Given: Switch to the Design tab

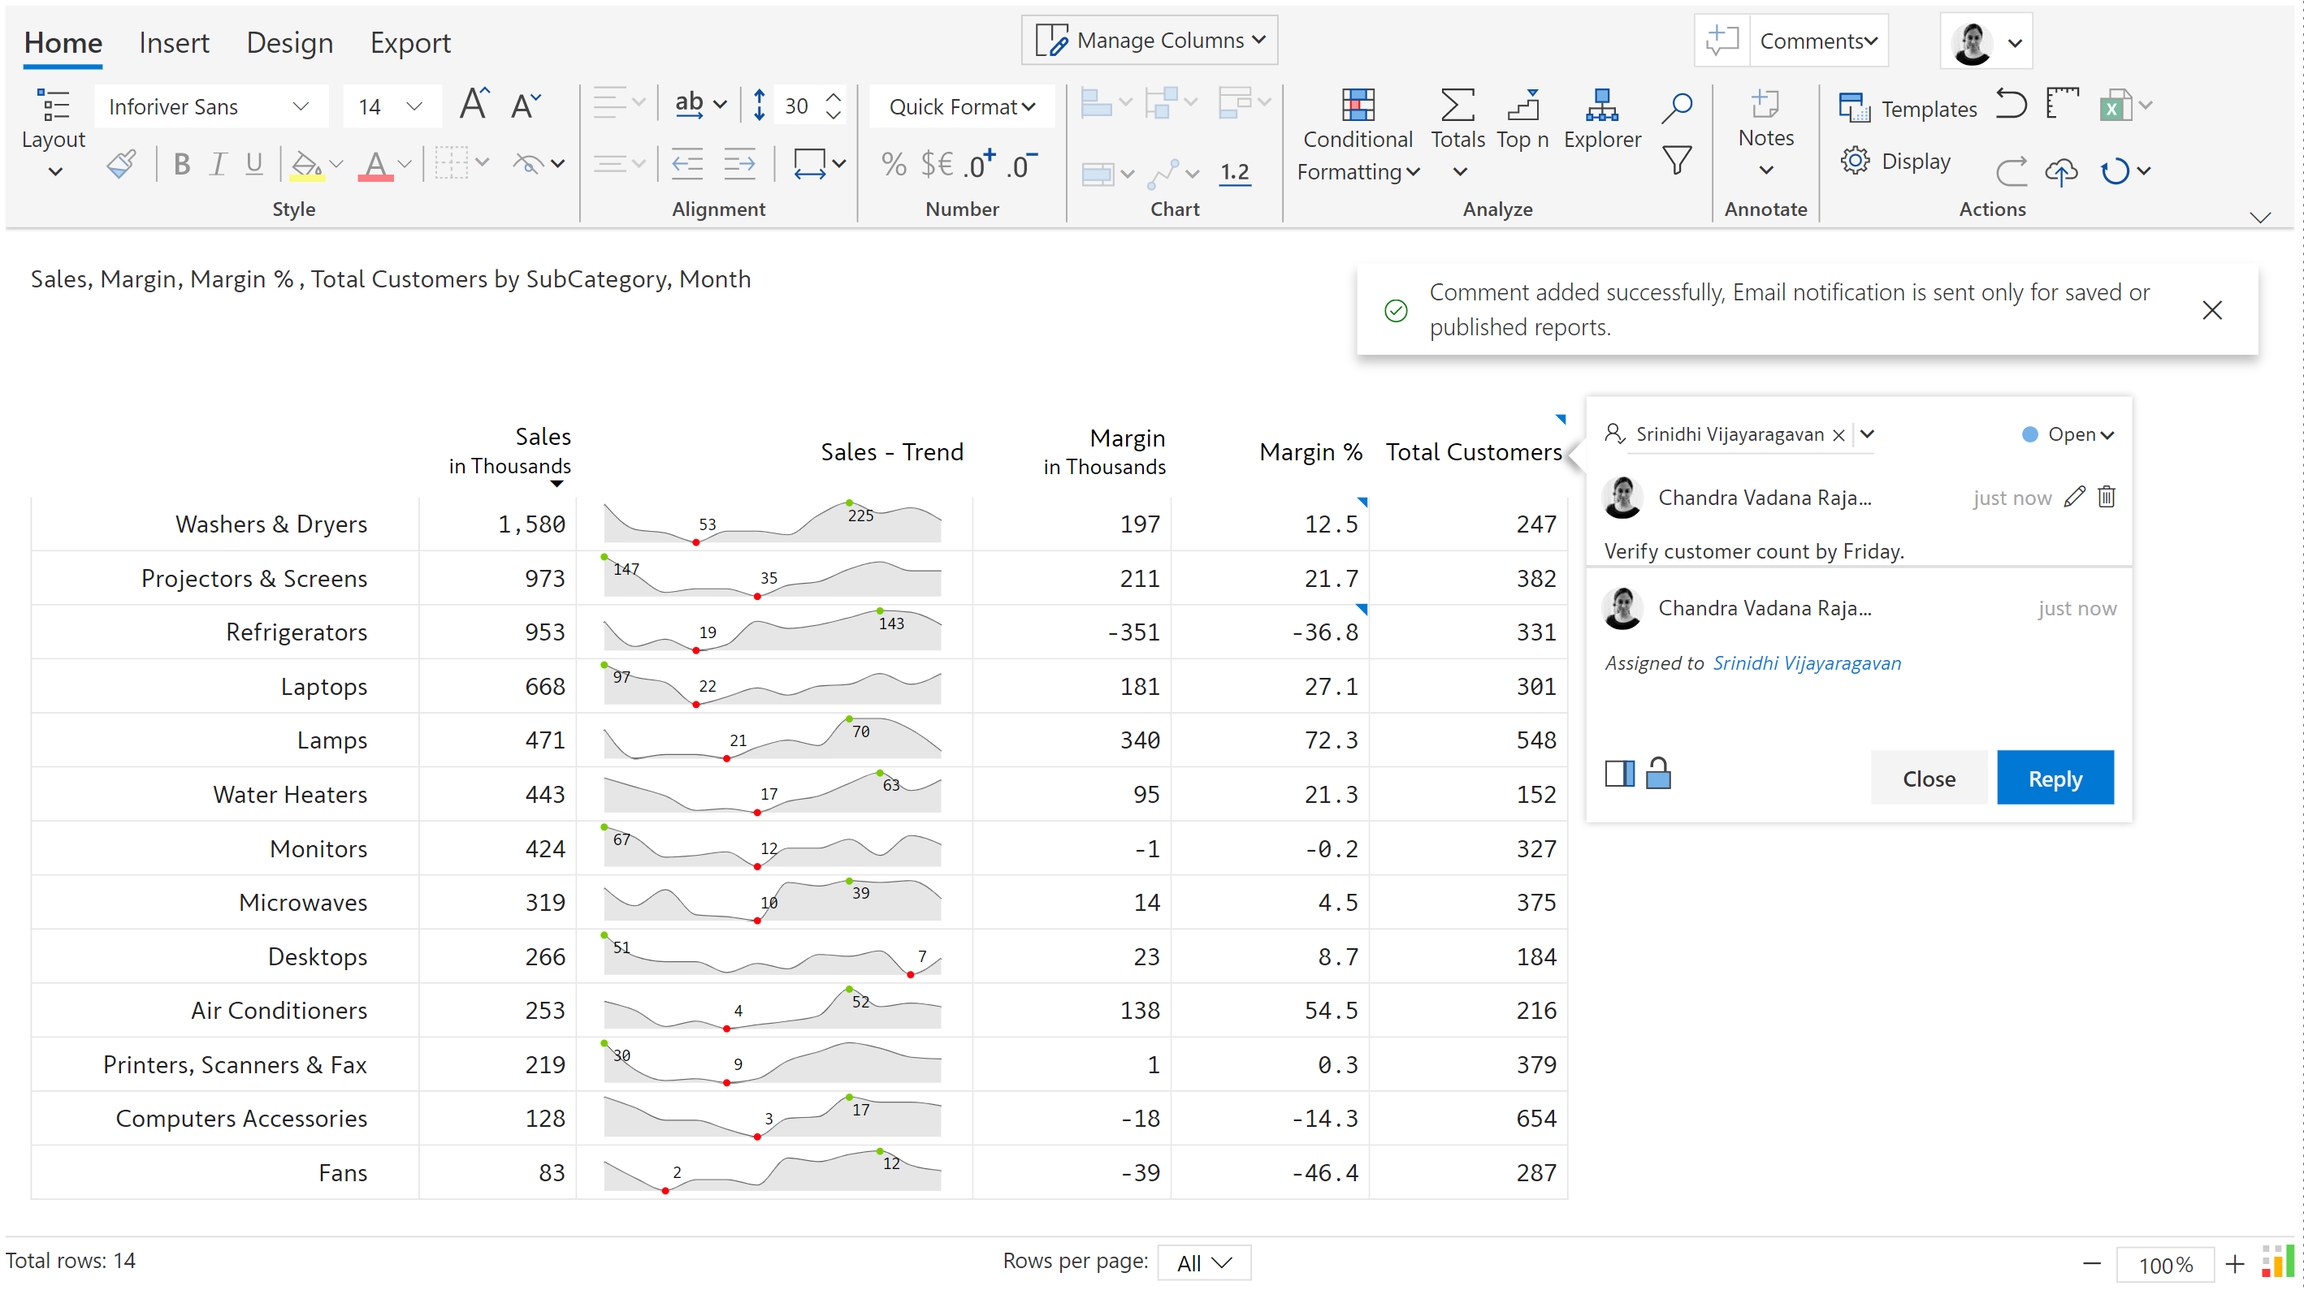Looking at the screenshot, I should 289,43.
